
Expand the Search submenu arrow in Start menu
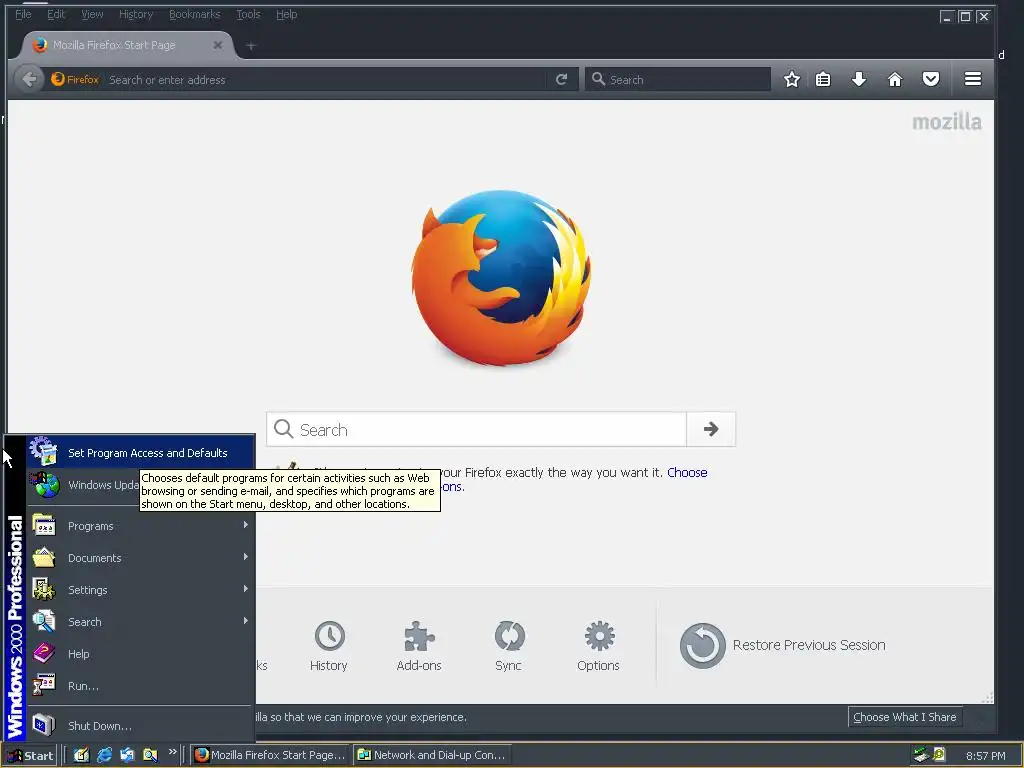246,621
